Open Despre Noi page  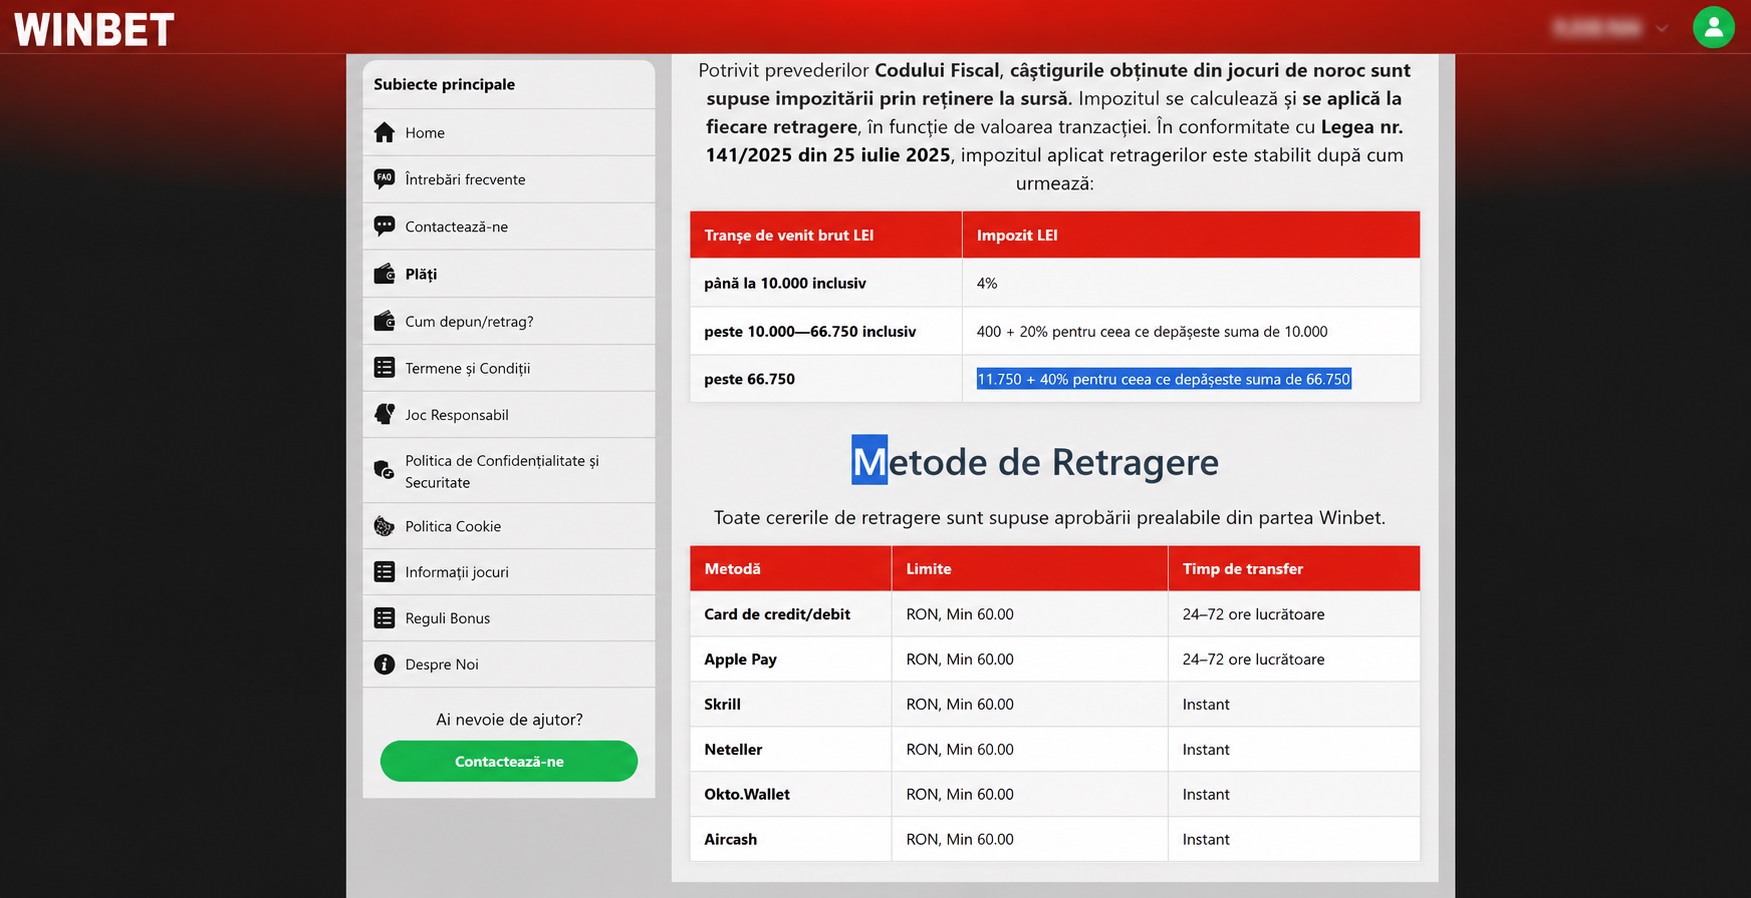click(x=509, y=664)
